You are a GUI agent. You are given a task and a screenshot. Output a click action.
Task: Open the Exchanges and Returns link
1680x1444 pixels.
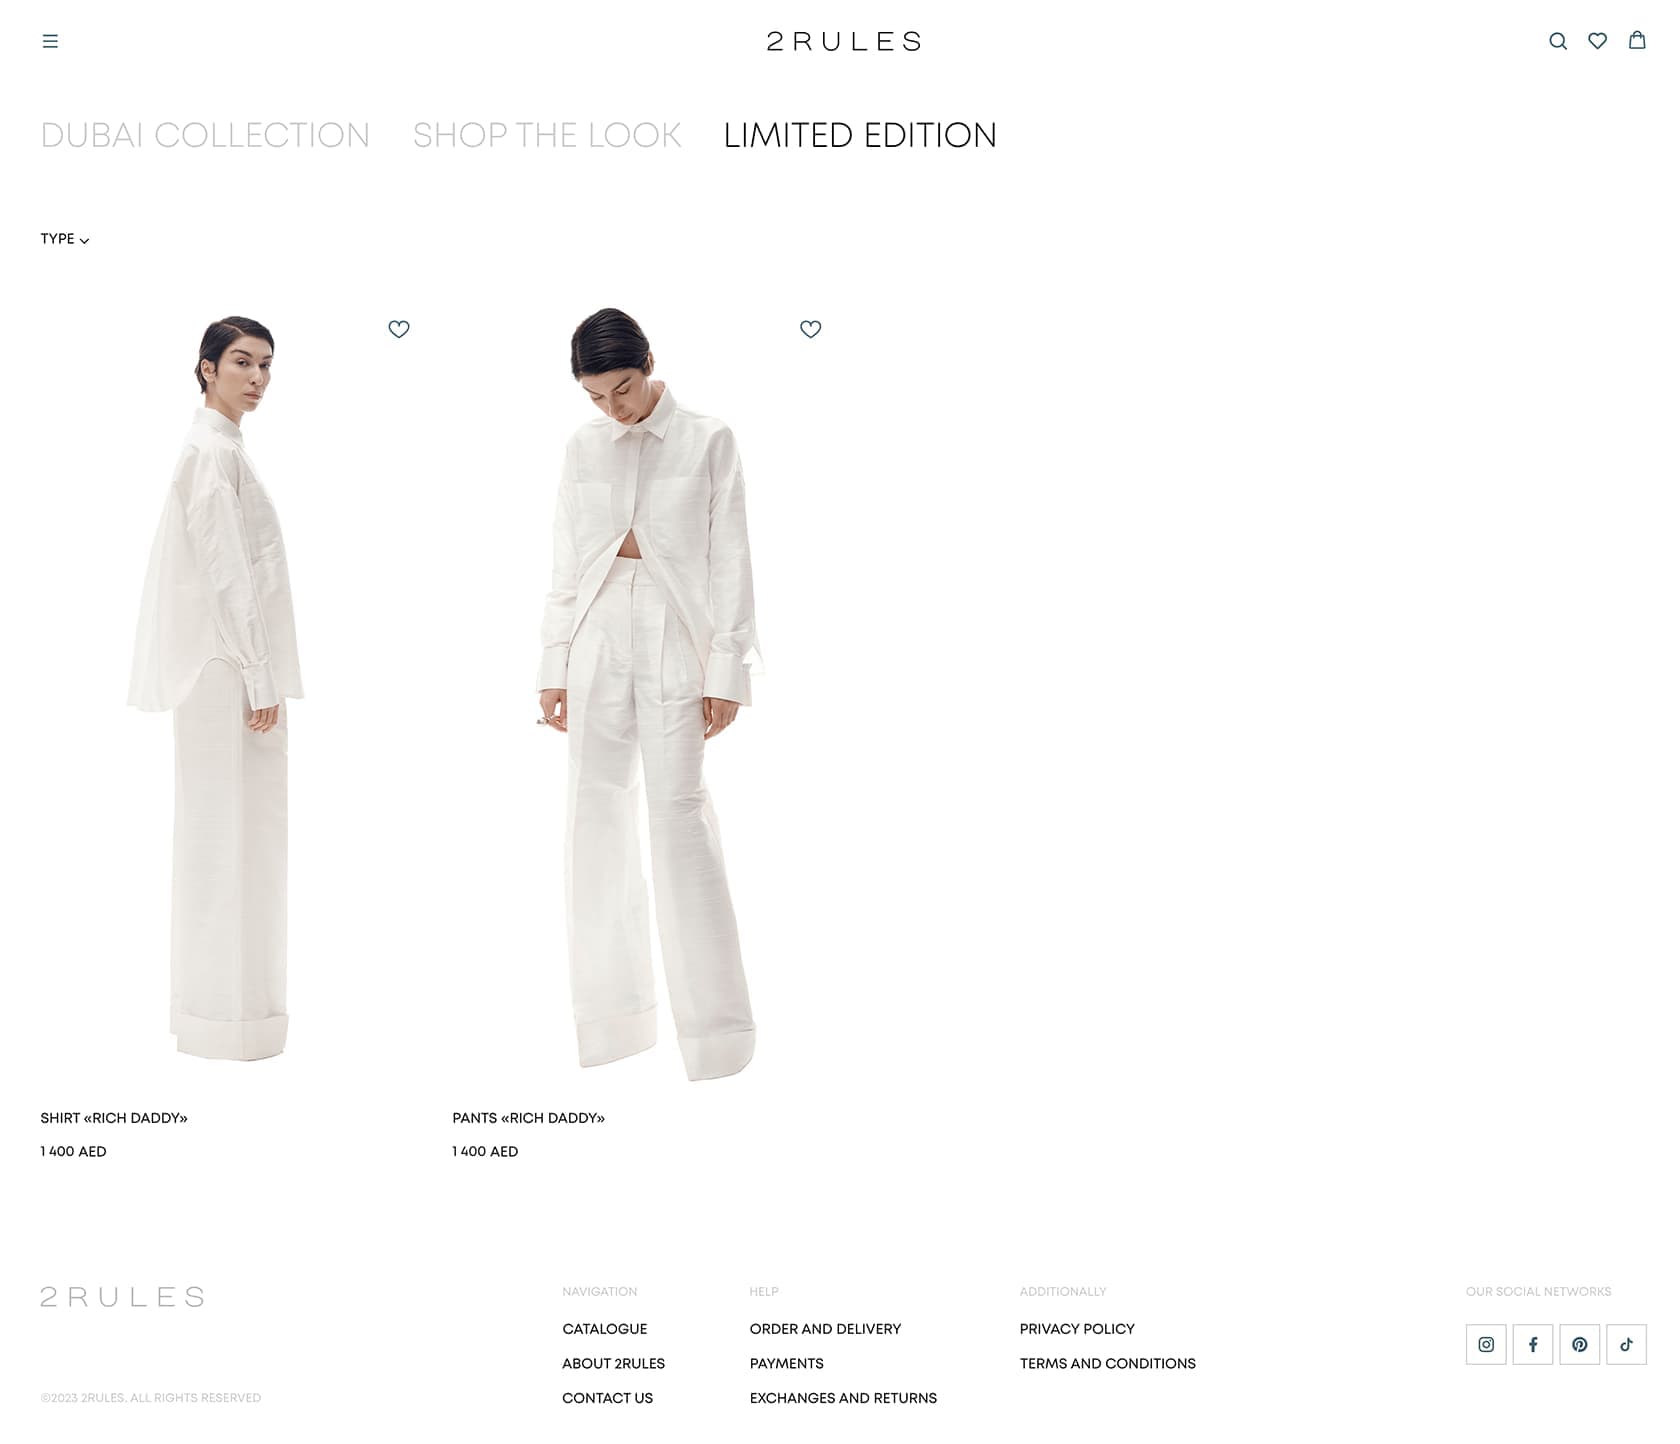843,1398
